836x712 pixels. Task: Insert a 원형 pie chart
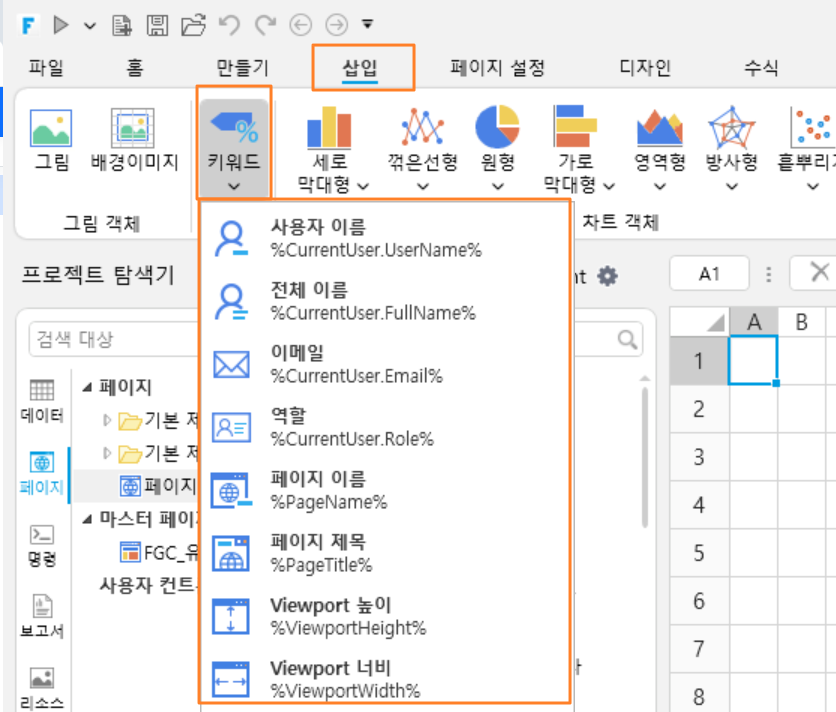tap(497, 148)
